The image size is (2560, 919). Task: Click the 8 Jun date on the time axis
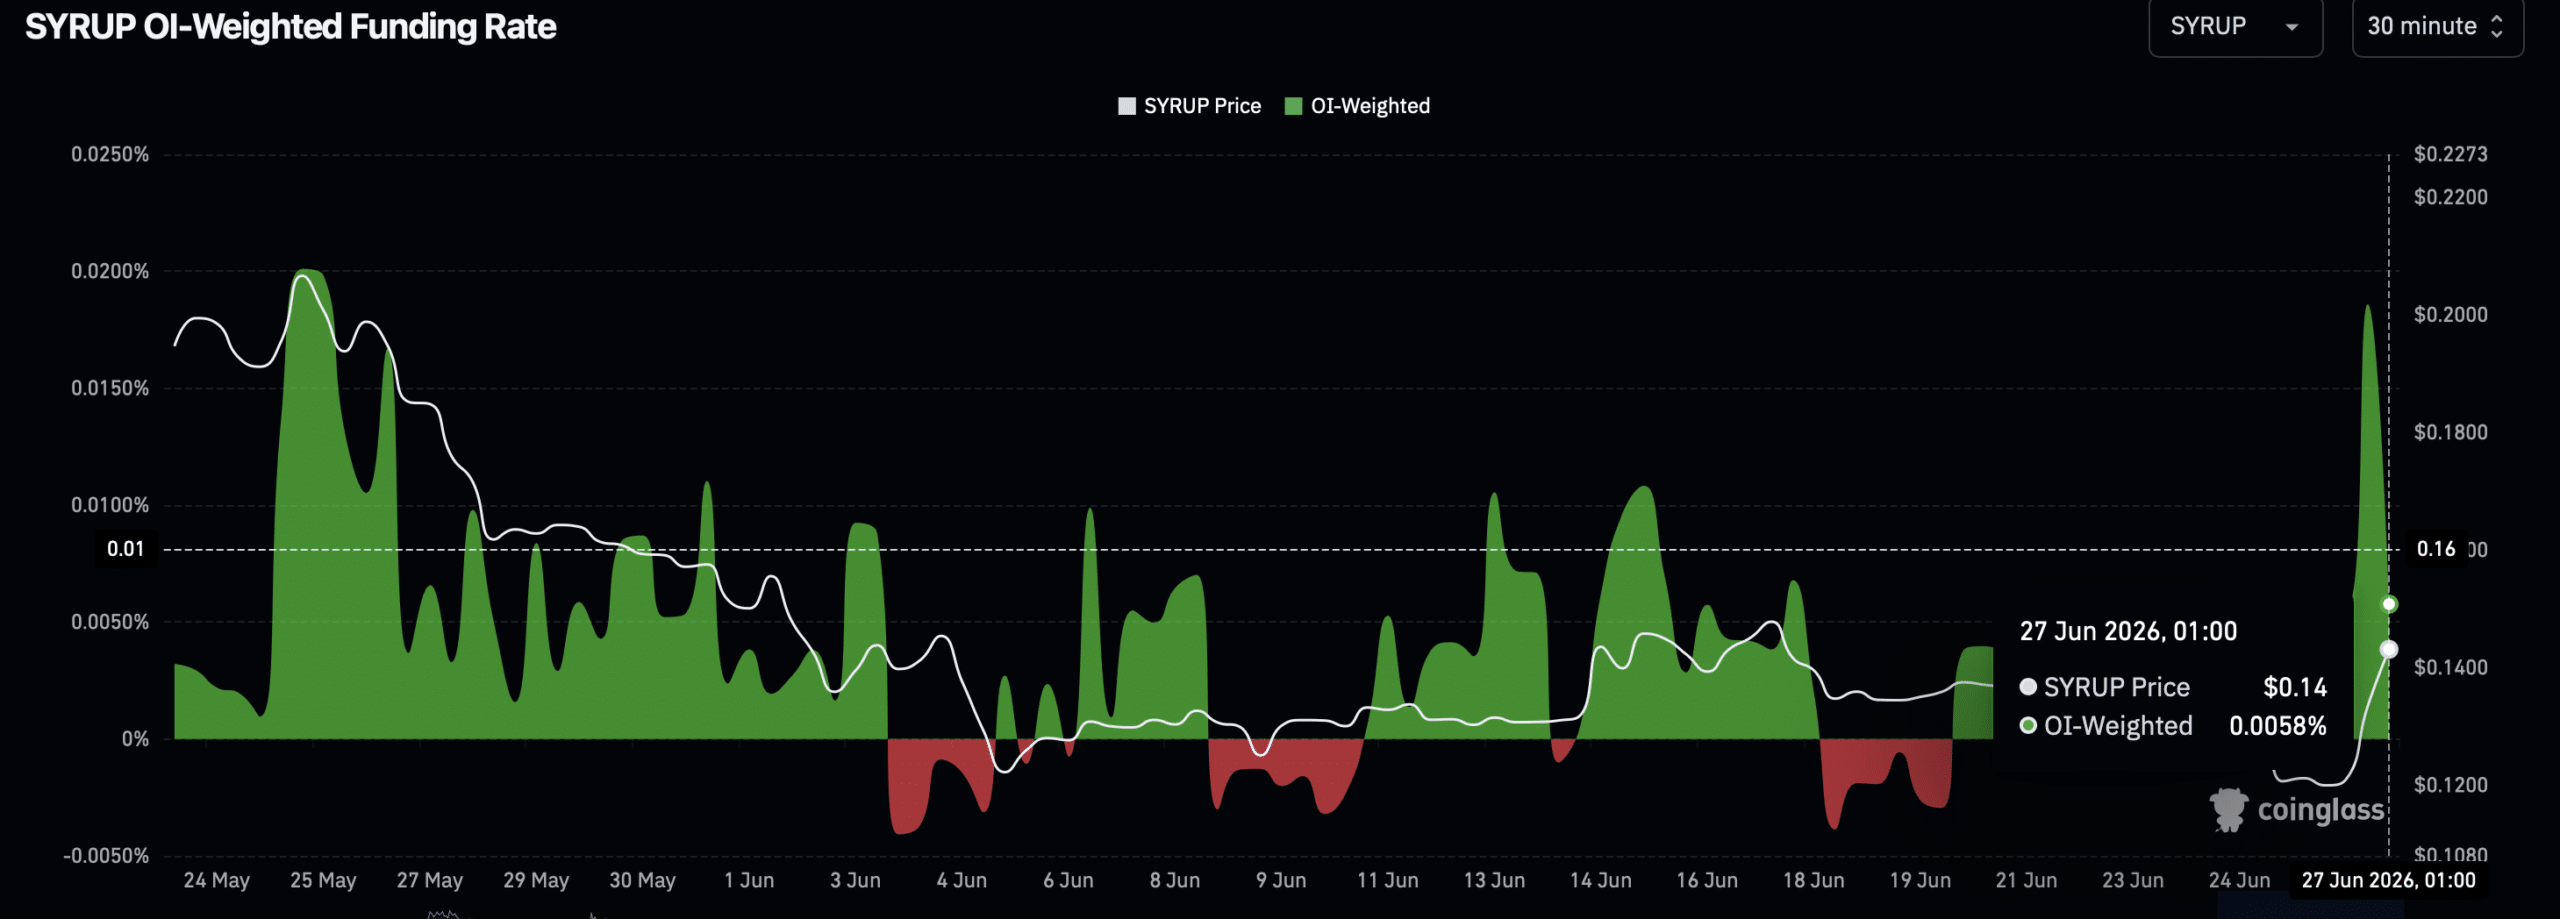(x=1175, y=880)
